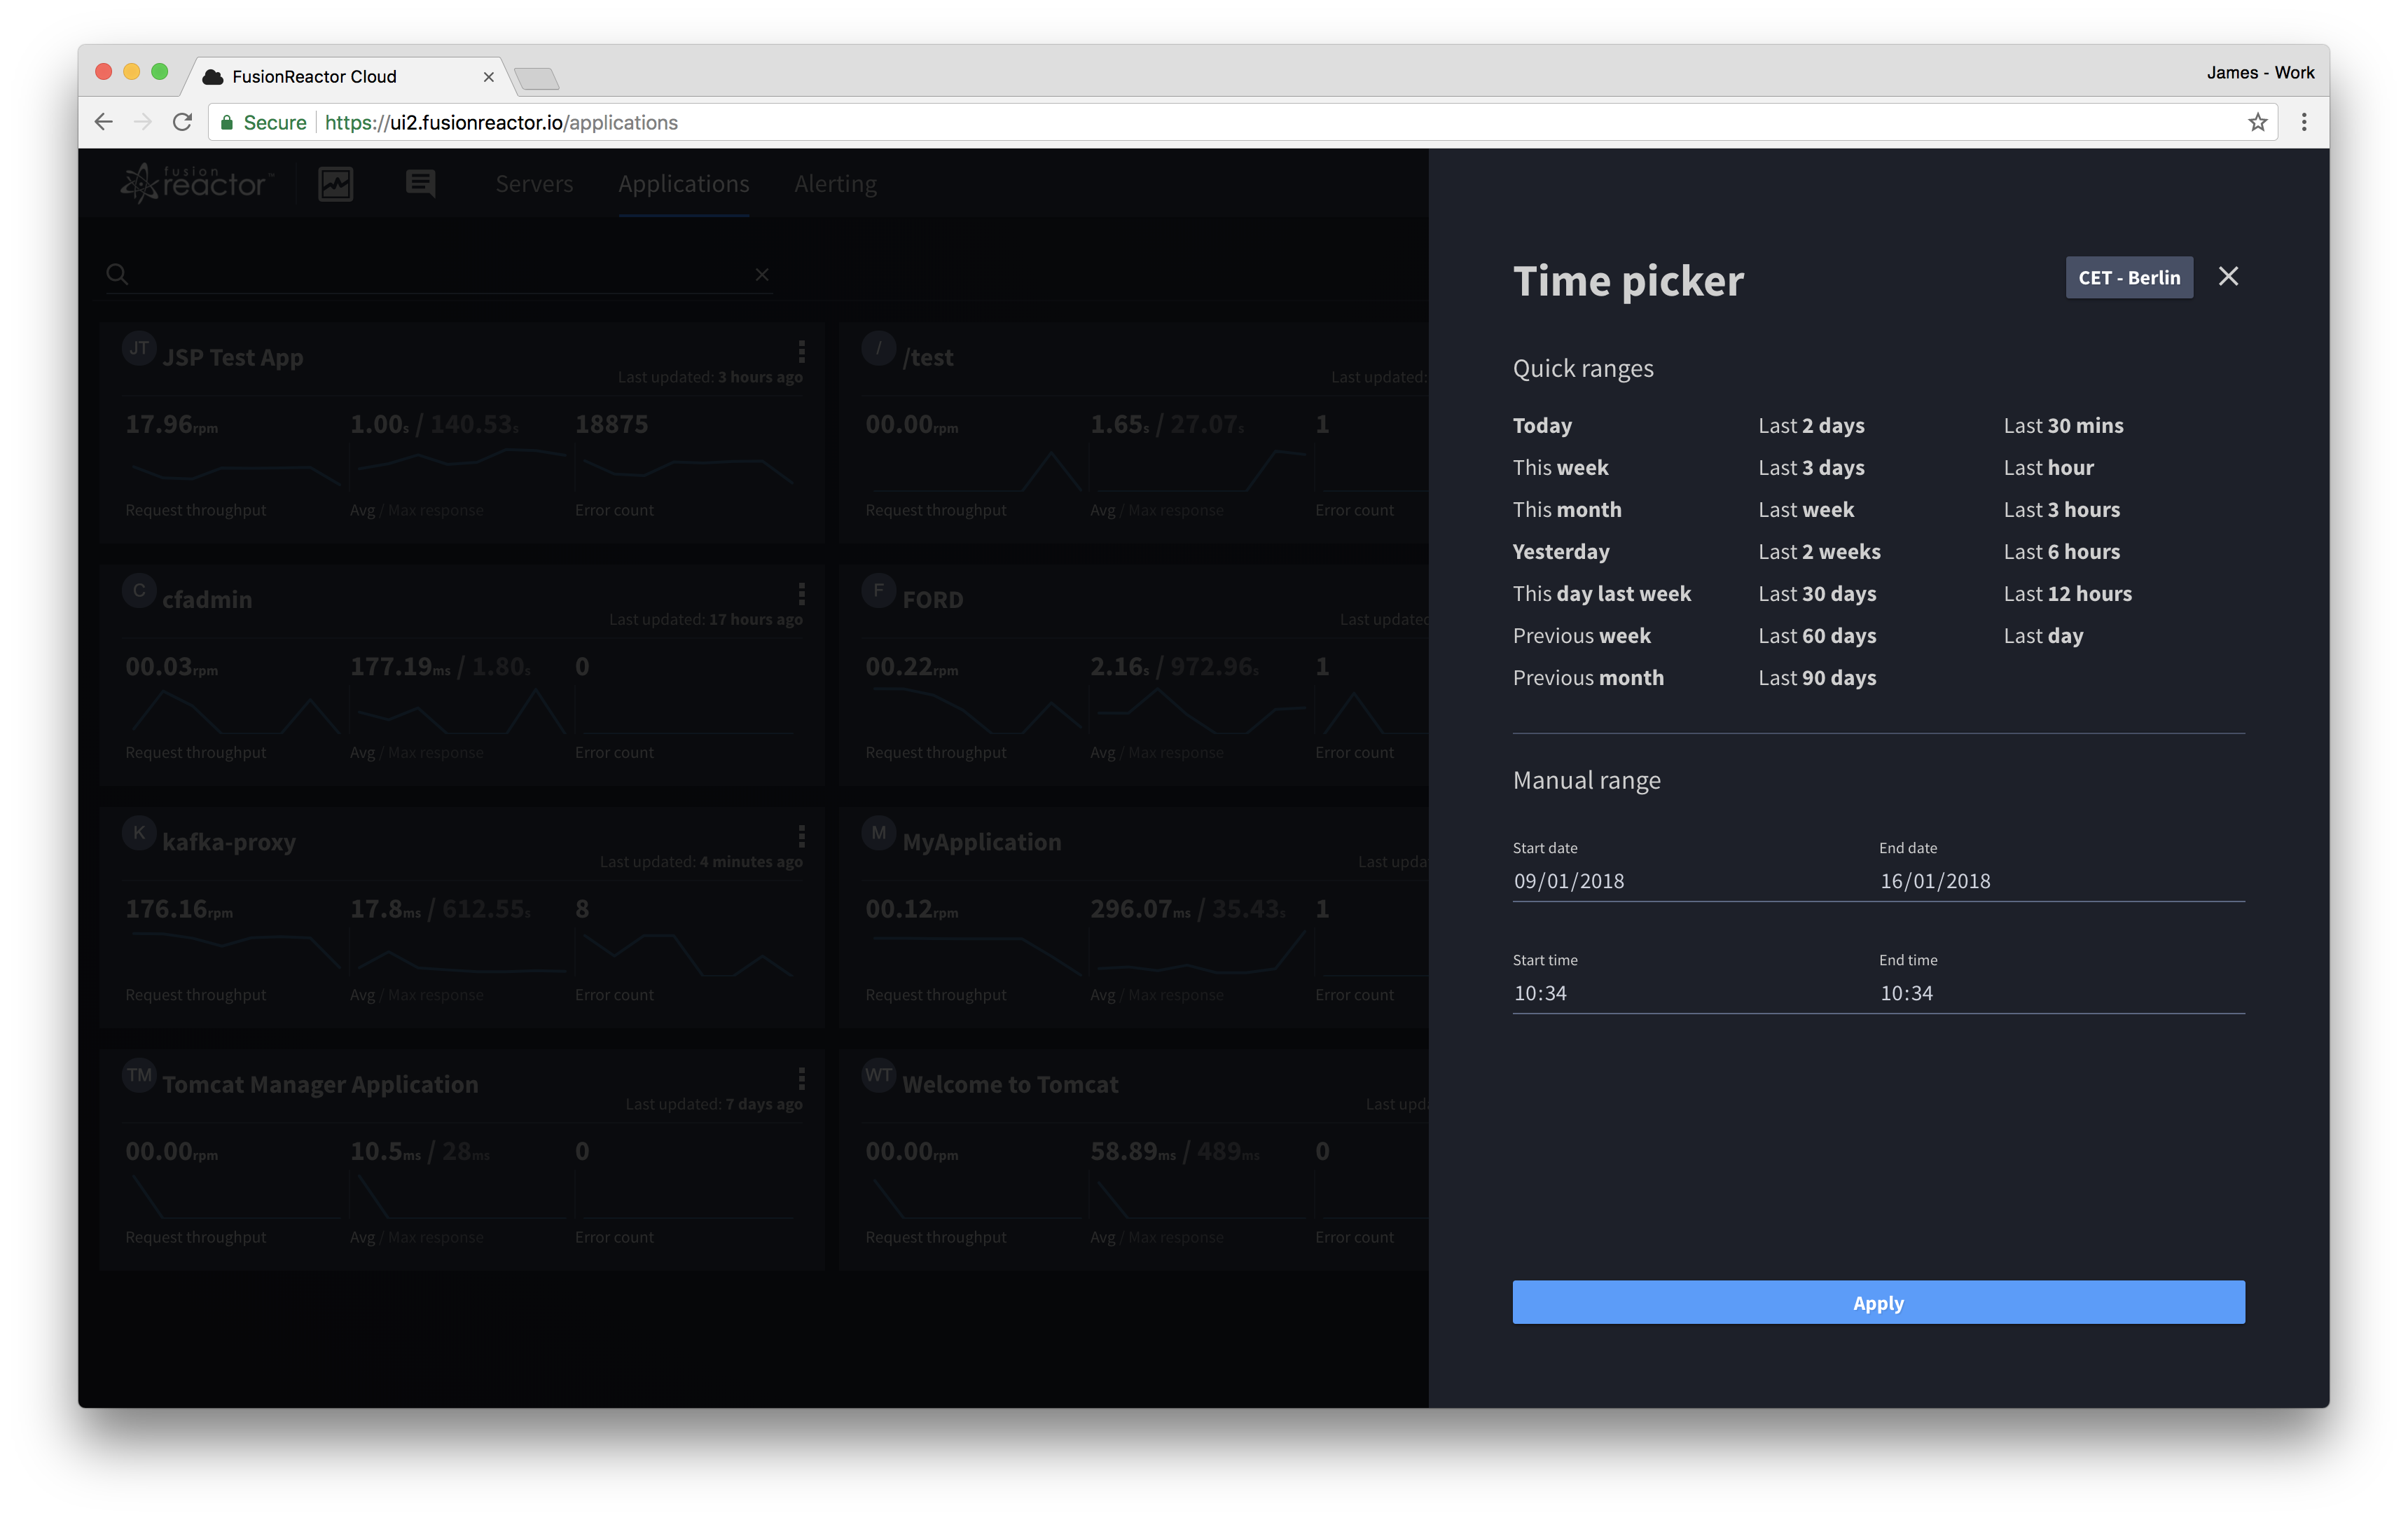Choose Last 30 days range

[x=1817, y=593]
